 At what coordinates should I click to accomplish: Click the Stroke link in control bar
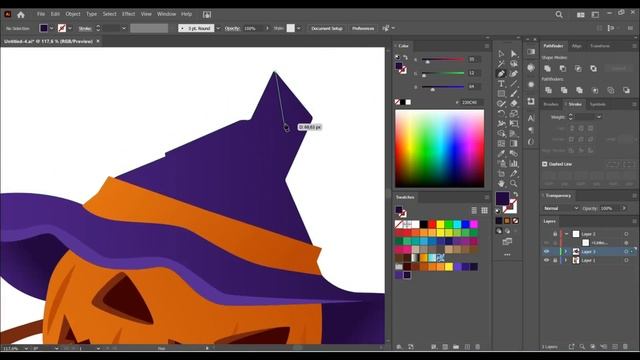[x=85, y=28]
